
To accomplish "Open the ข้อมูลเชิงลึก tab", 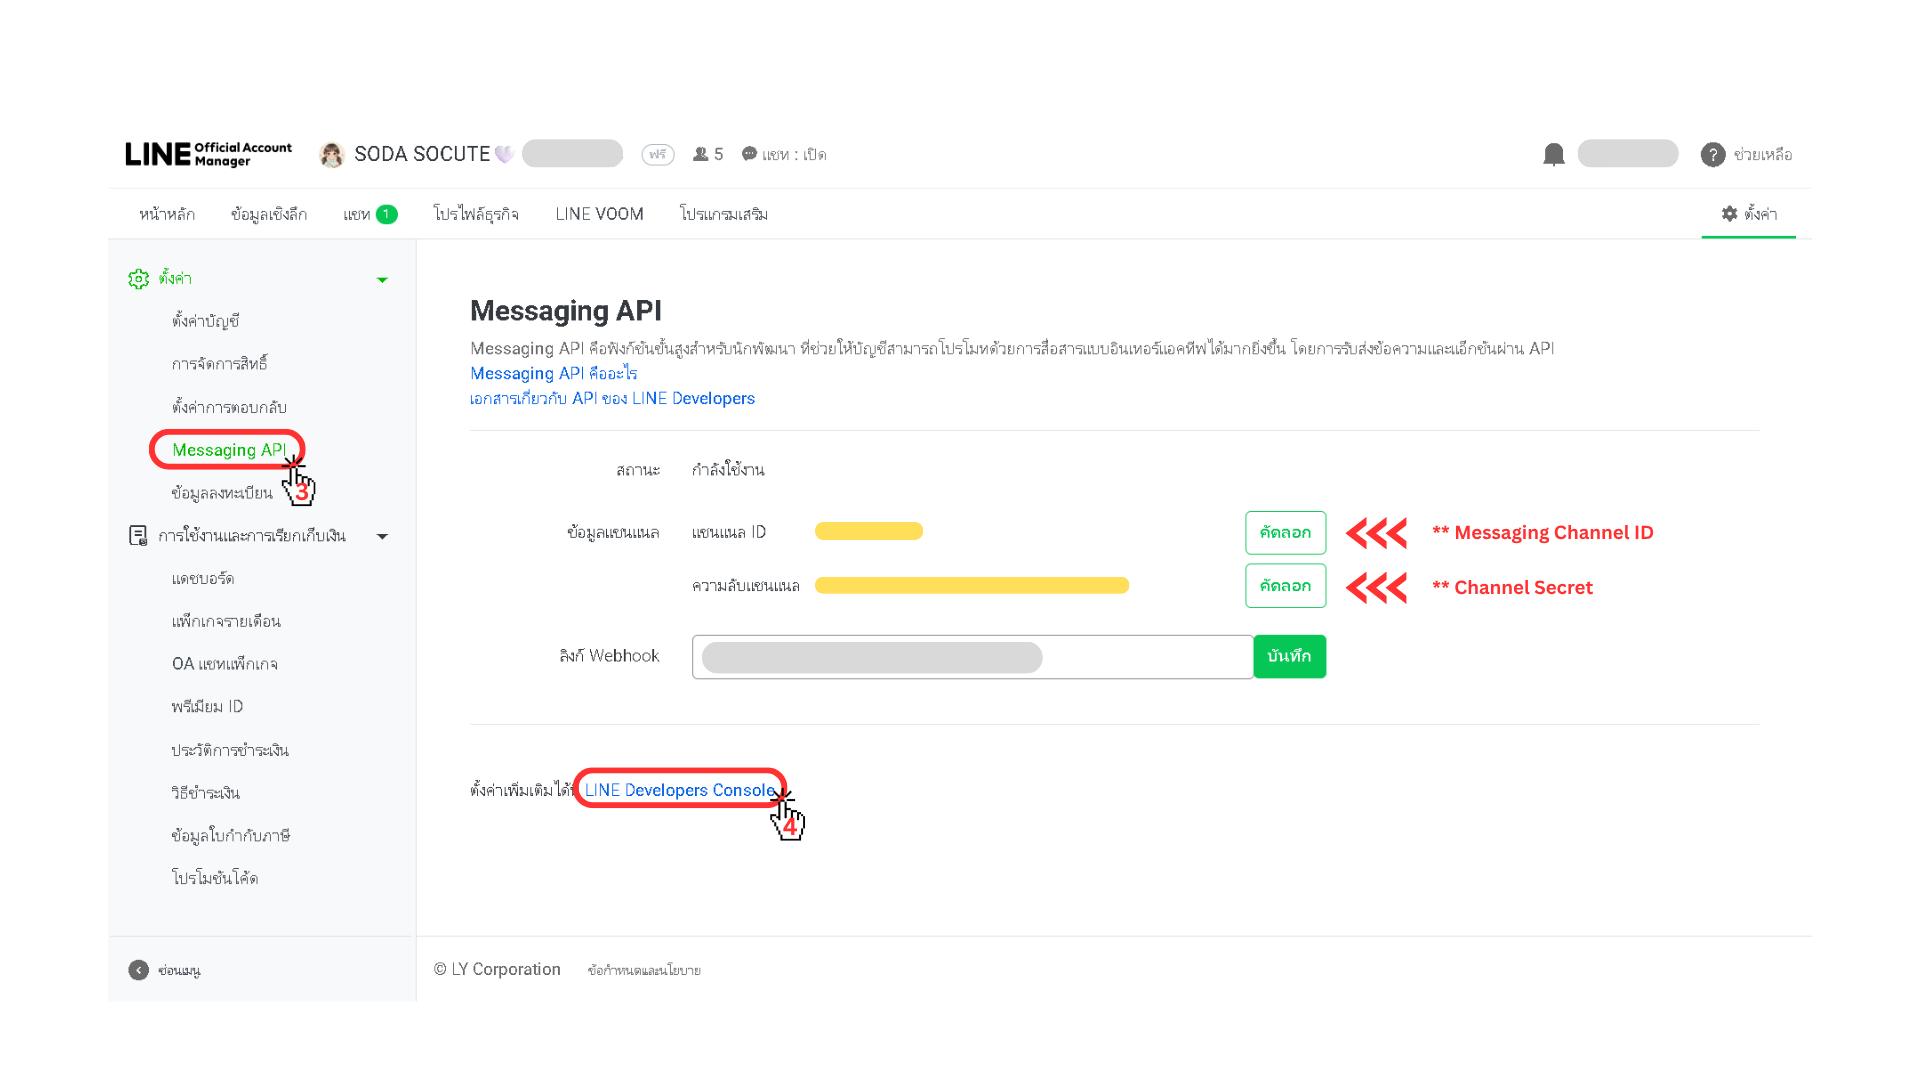I will pyautogui.click(x=269, y=214).
